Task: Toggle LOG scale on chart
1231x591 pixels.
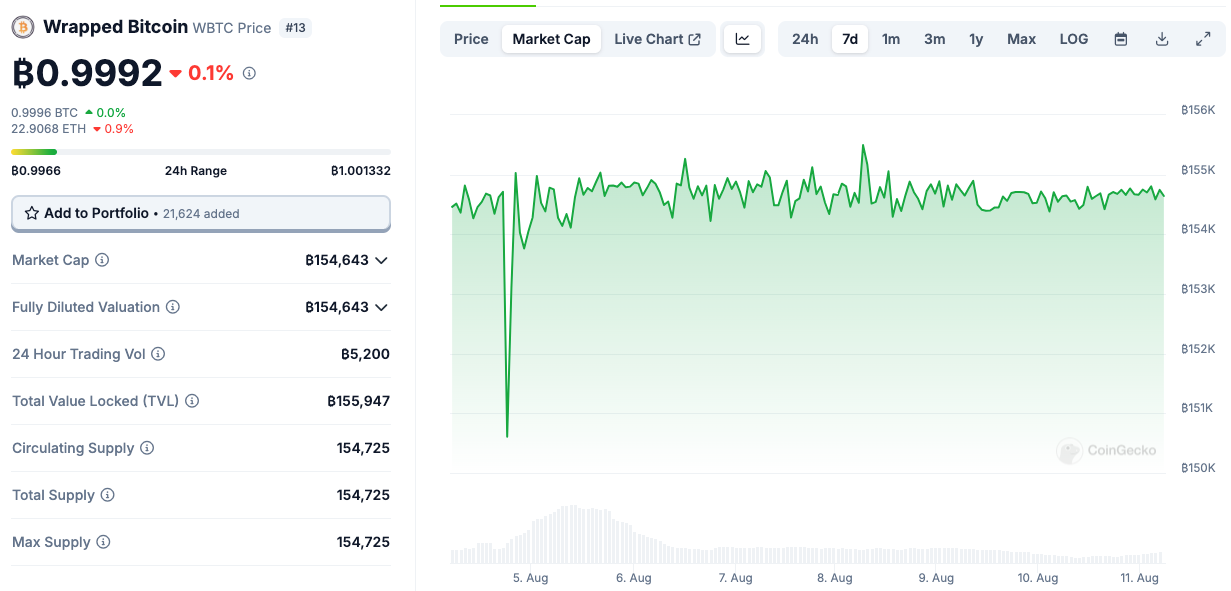Action: [x=1074, y=39]
